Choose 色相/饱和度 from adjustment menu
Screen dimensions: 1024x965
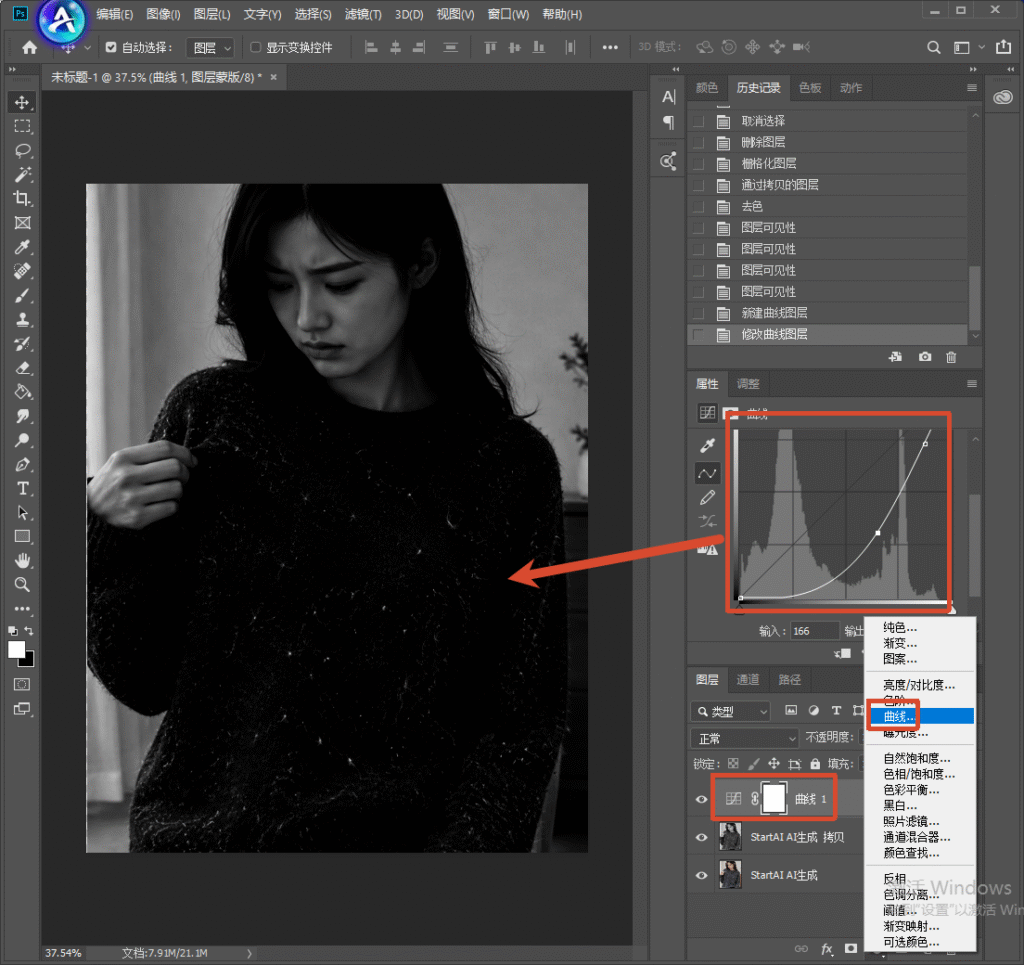coord(919,774)
